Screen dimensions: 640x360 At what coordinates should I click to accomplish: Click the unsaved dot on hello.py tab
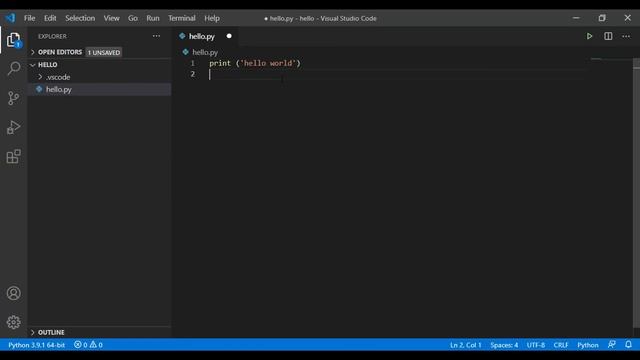pos(229,36)
